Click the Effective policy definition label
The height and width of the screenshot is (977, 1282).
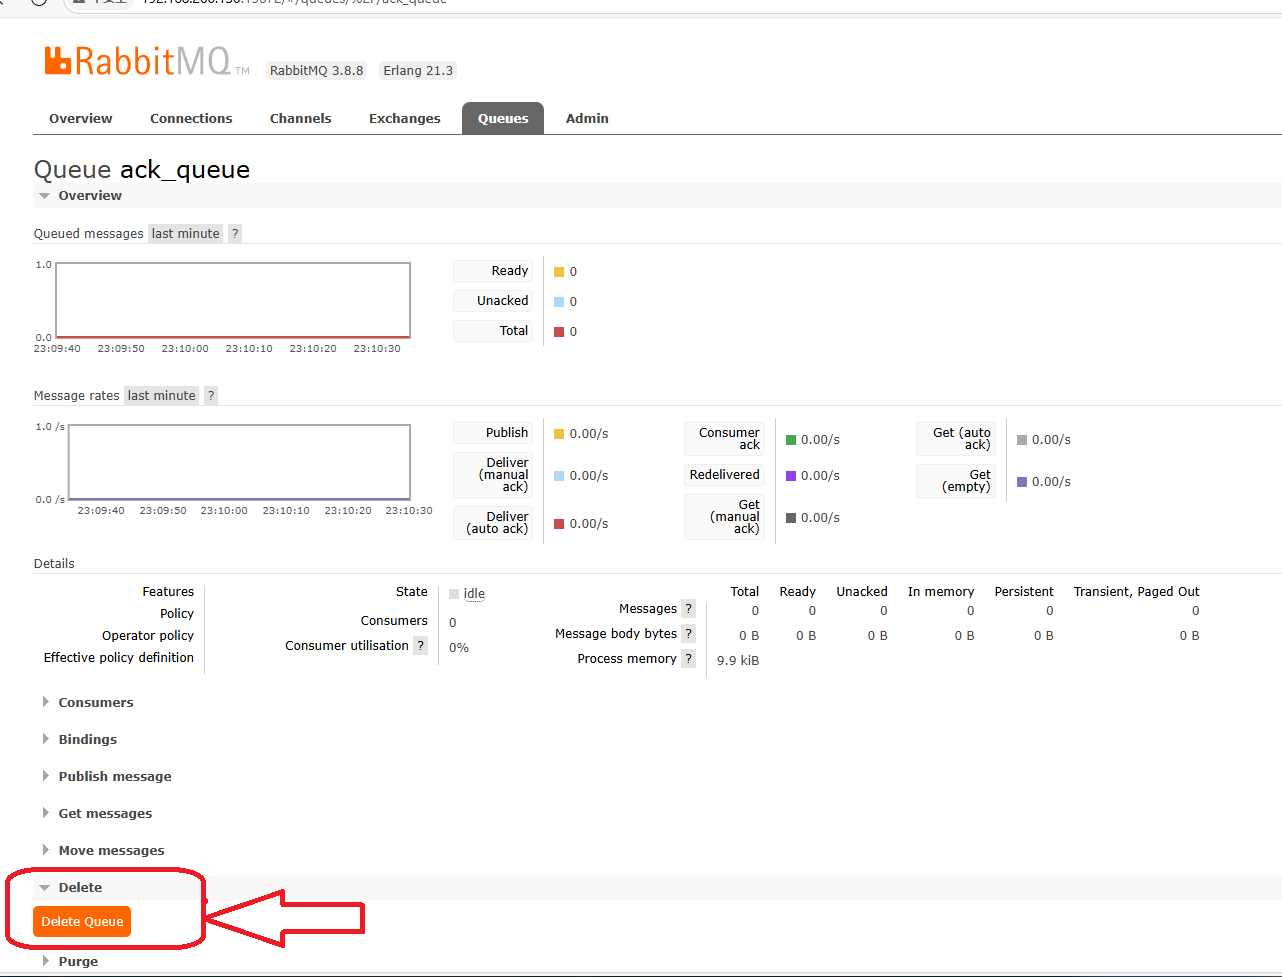point(119,657)
